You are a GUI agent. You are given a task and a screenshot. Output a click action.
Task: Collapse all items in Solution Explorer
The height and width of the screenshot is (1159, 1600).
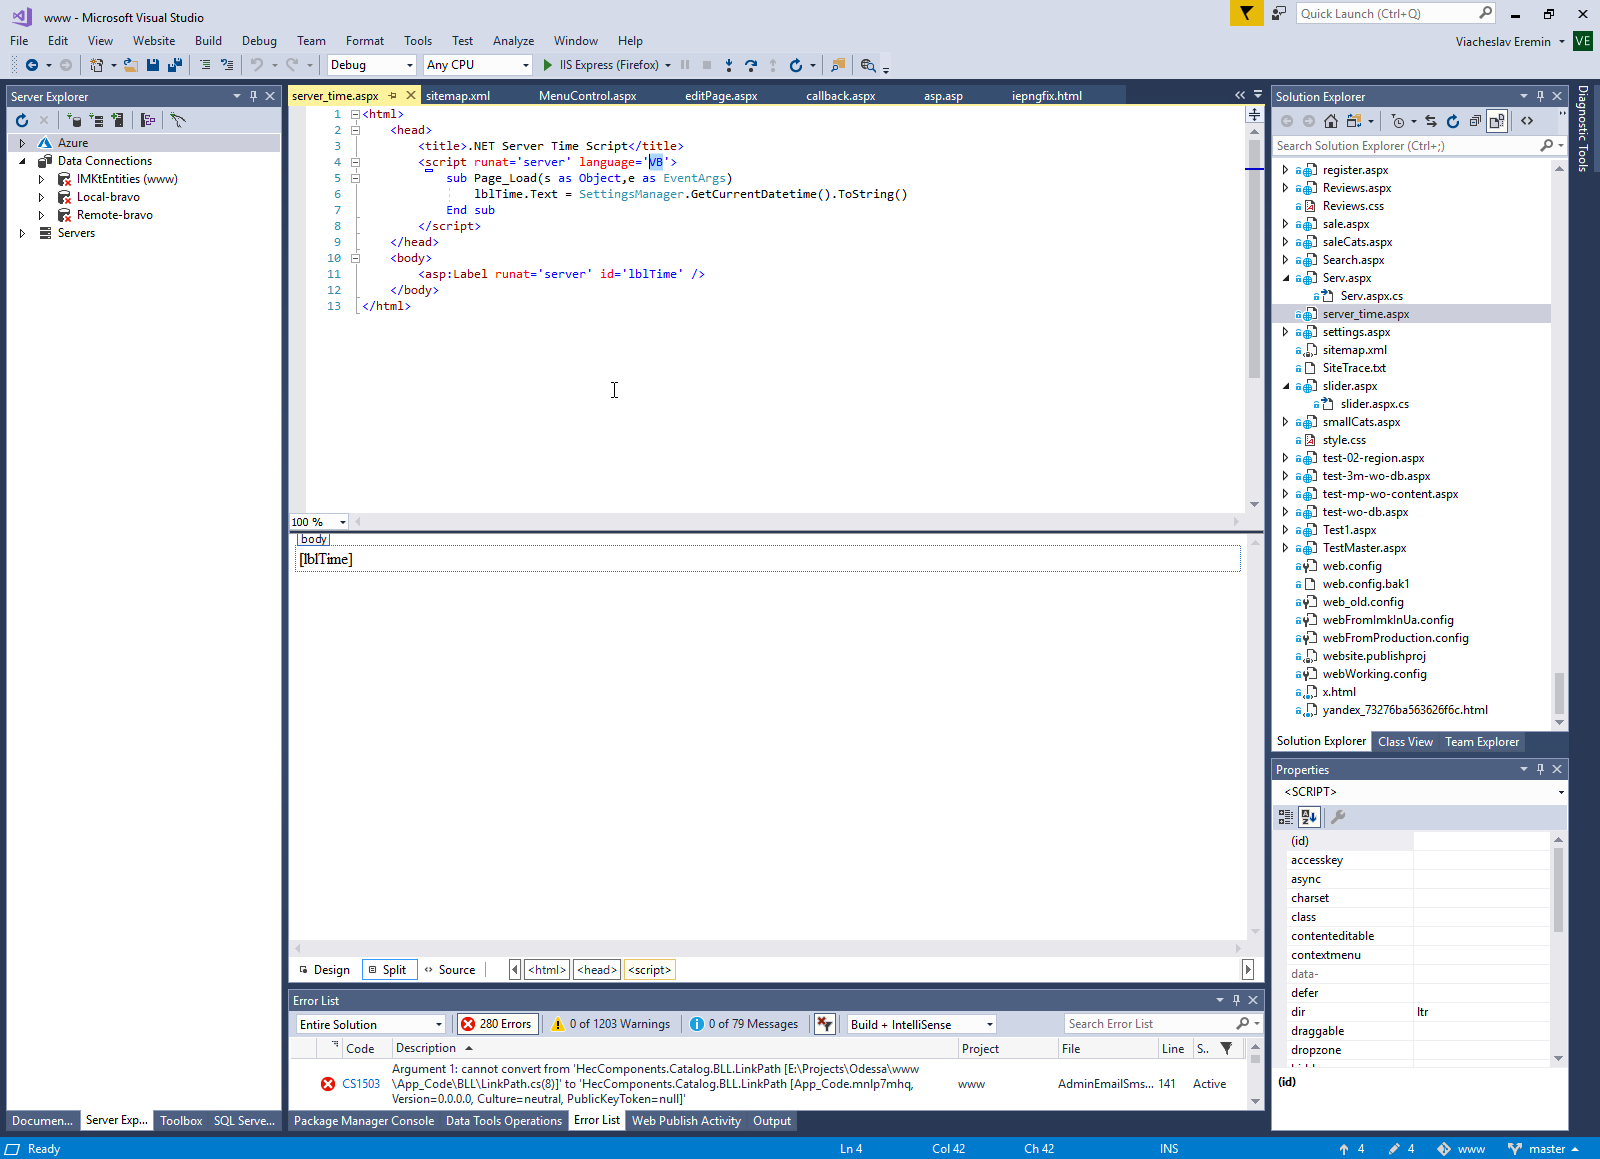point(1474,121)
